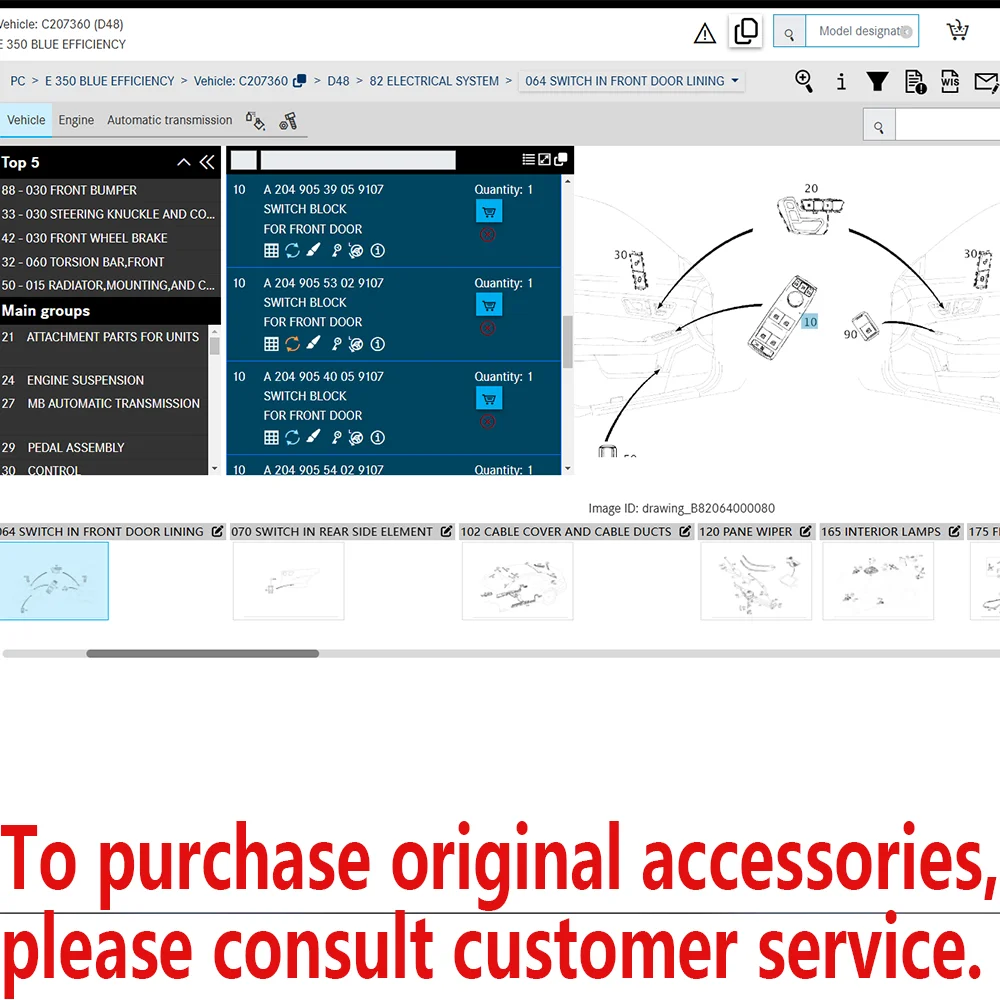Open 102 CABLE COVER AND CABLE DUCTS thumbnail
Image resolution: width=1000 pixels, height=1000 pixels.
[x=517, y=581]
